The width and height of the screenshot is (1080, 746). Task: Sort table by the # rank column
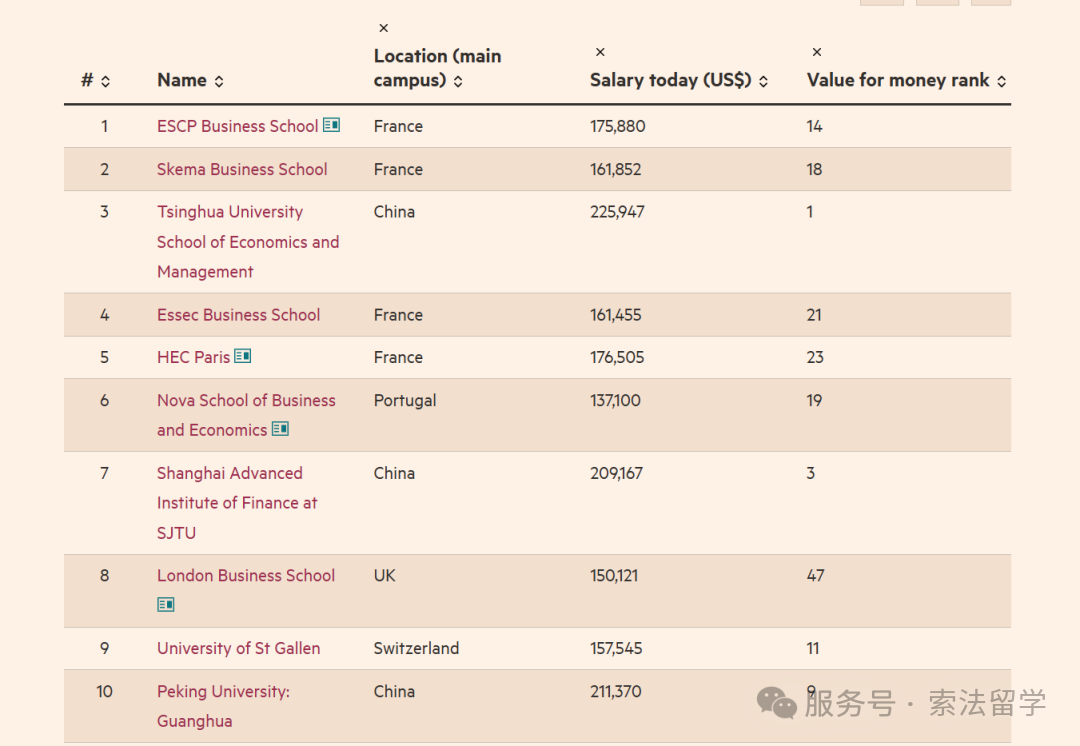pos(105,81)
